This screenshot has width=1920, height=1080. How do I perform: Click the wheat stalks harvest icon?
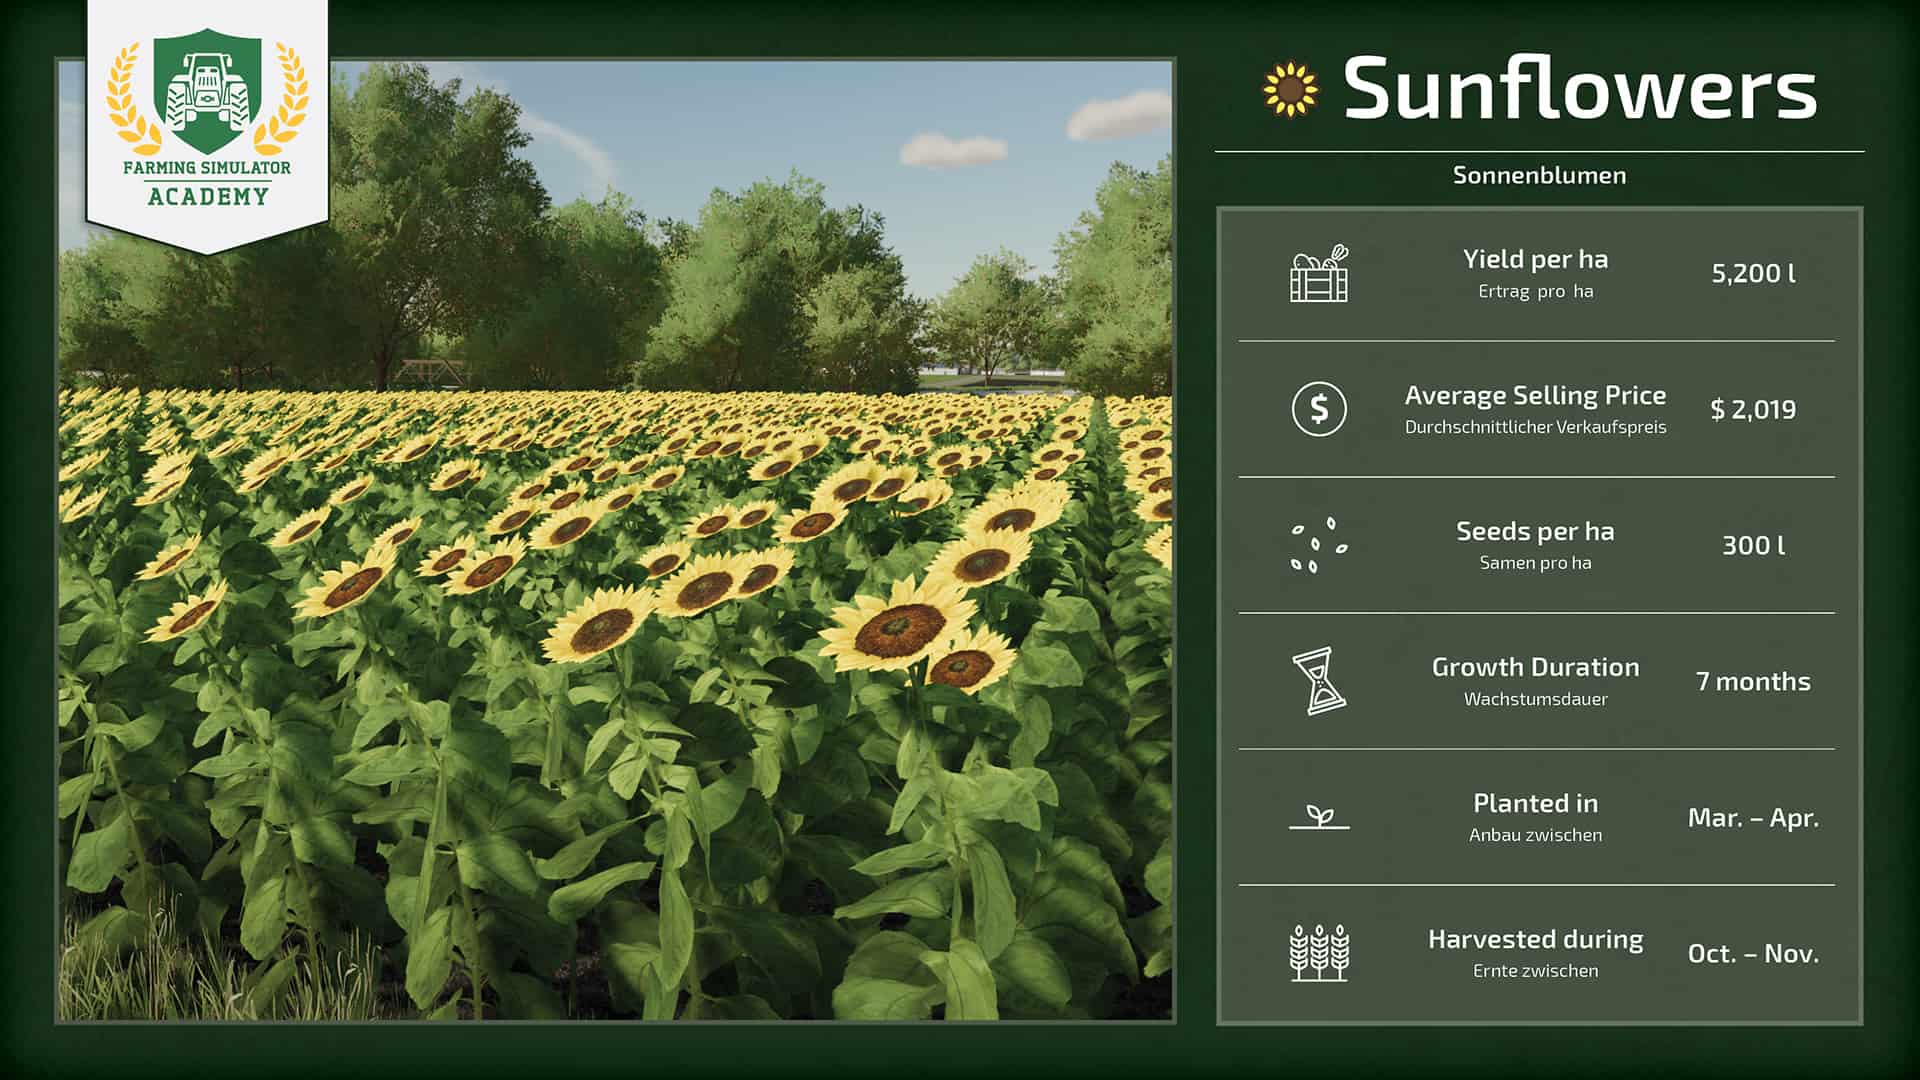[x=1319, y=952]
